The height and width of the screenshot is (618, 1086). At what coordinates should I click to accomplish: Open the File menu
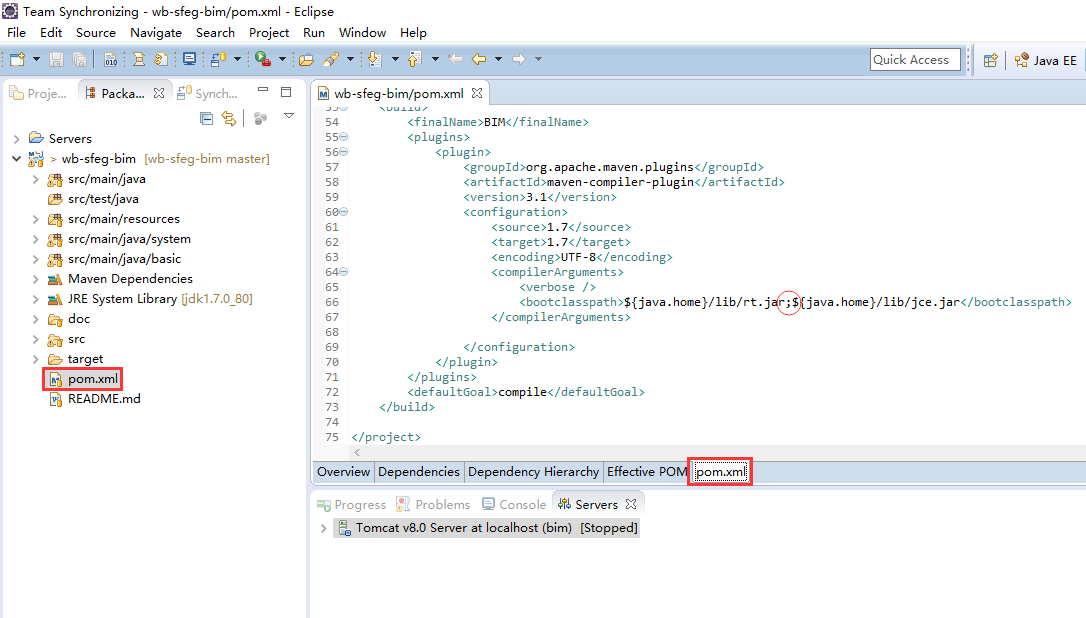tap(17, 33)
